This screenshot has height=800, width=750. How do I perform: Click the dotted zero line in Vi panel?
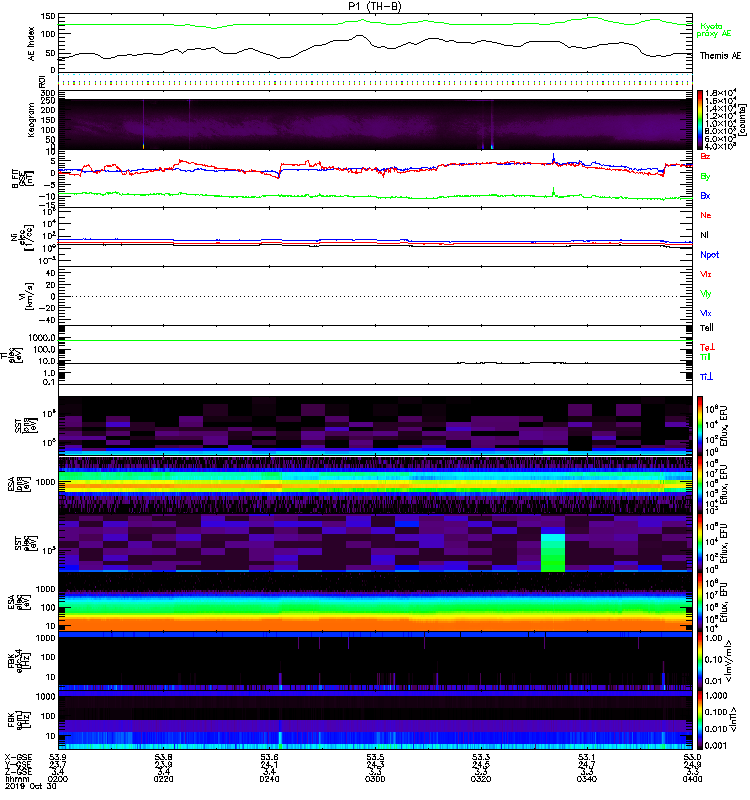point(375,296)
